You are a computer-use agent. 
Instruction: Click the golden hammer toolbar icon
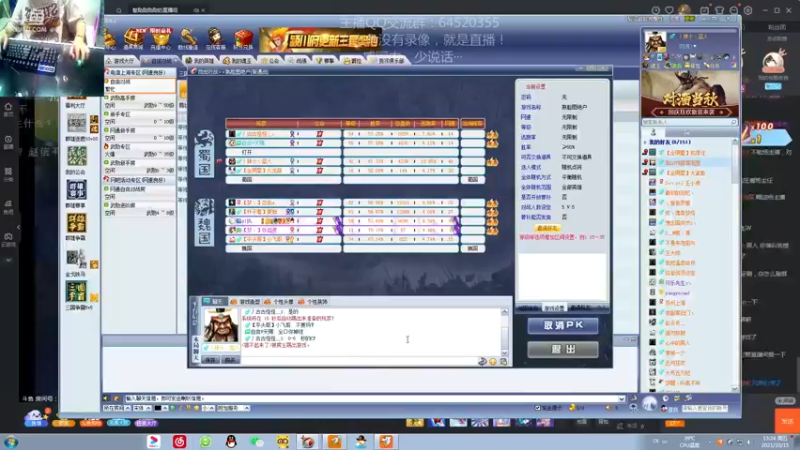point(188,39)
